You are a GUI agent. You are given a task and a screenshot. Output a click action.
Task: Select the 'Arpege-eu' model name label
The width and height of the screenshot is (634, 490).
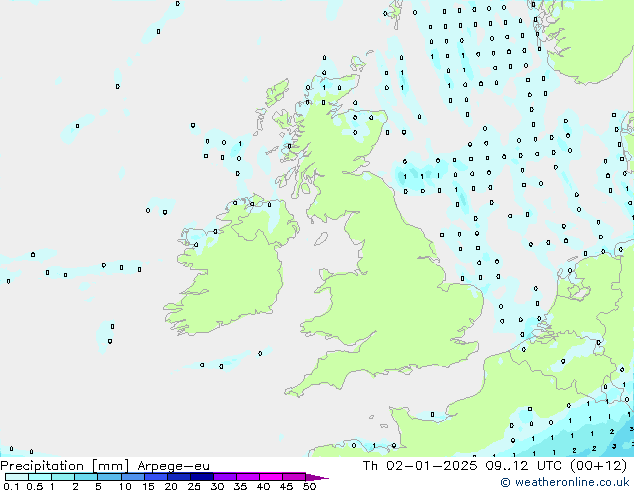(x=173, y=466)
